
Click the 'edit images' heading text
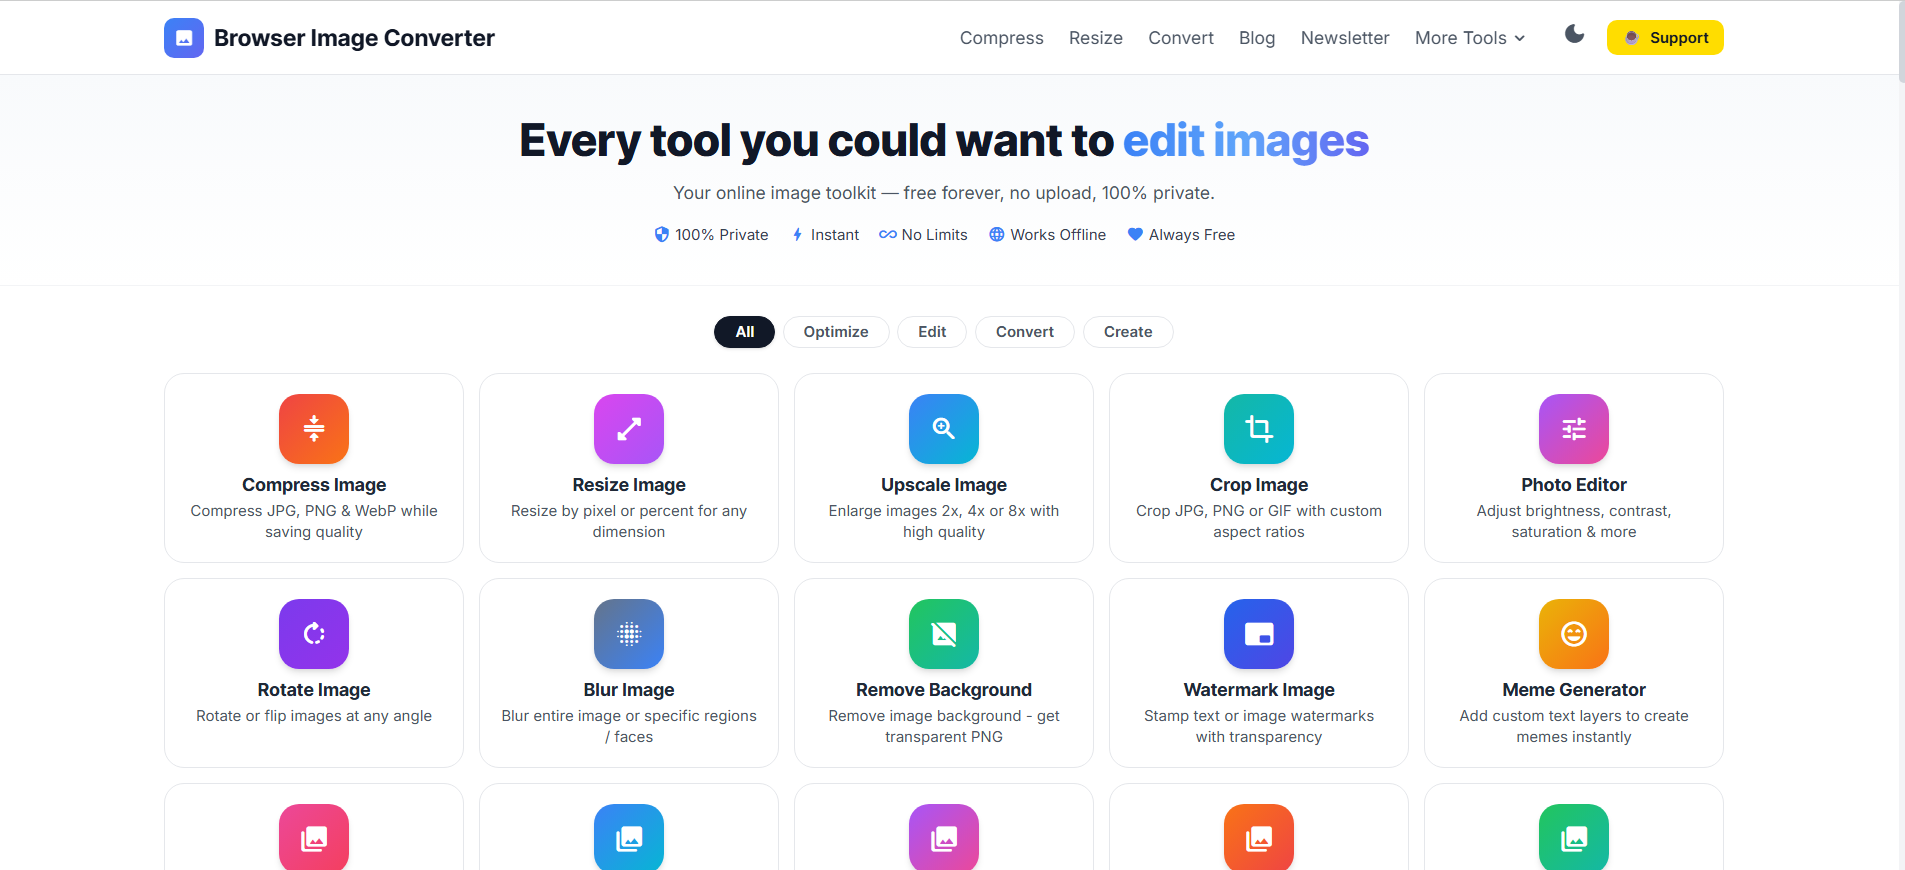tap(1246, 141)
